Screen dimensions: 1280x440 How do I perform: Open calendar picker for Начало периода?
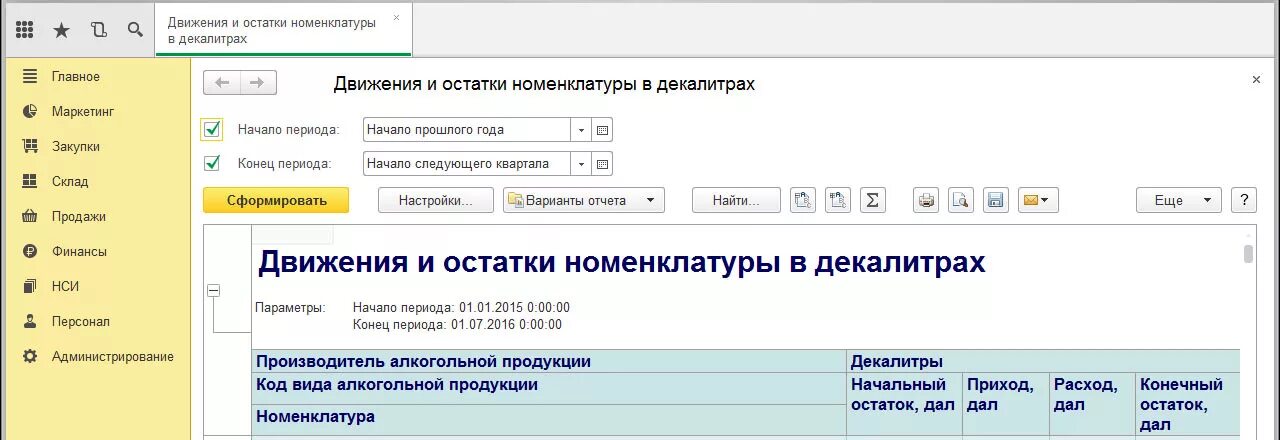click(602, 130)
